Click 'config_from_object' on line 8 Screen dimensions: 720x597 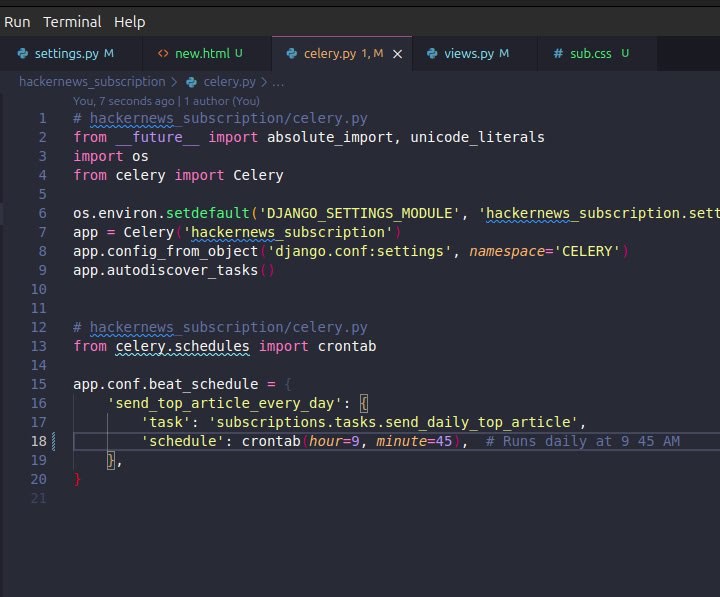pyautogui.click(x=182, y=251)
